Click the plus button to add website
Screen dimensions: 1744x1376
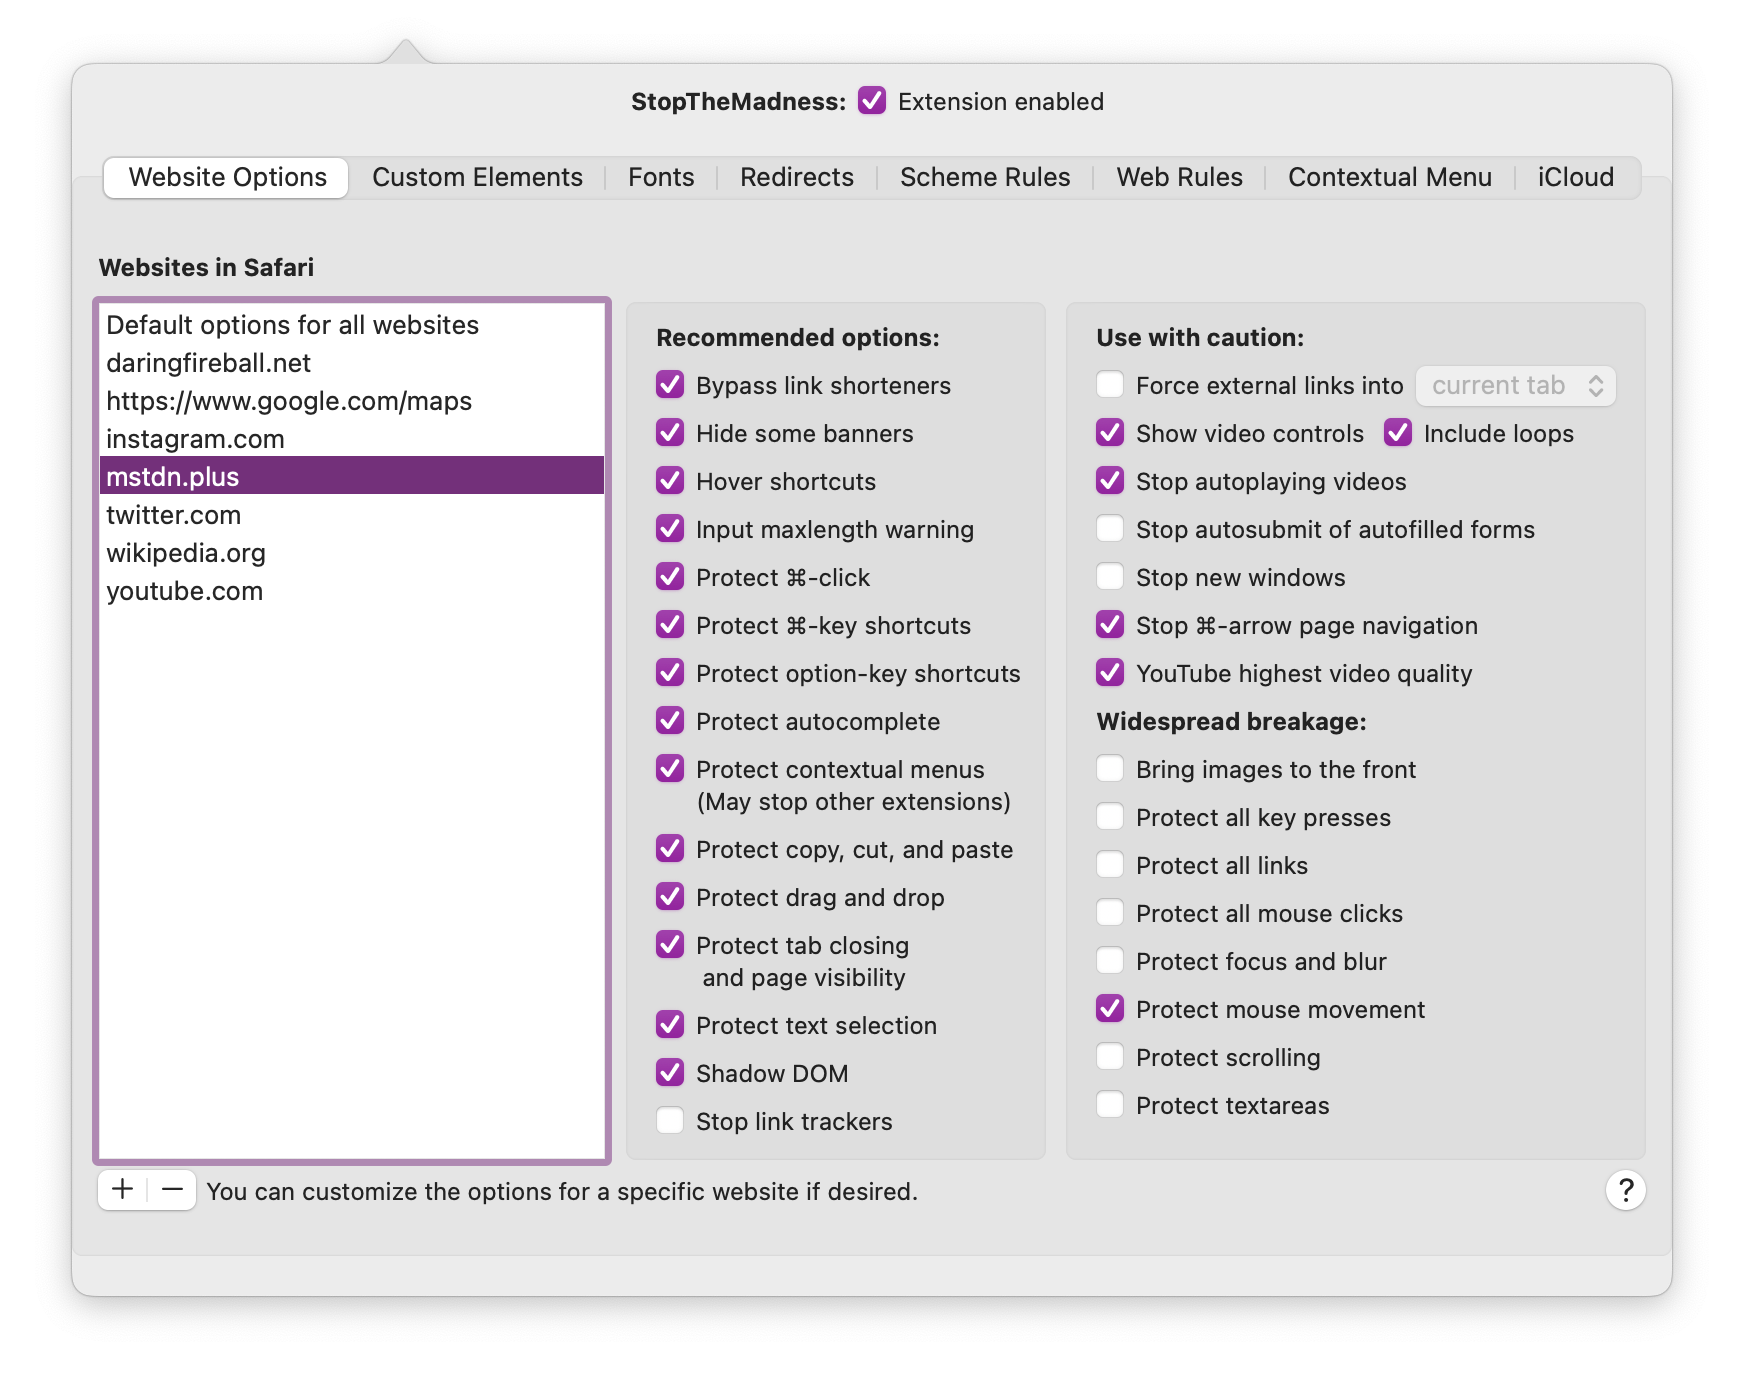pyautogui.click(x=123, y=1189)
